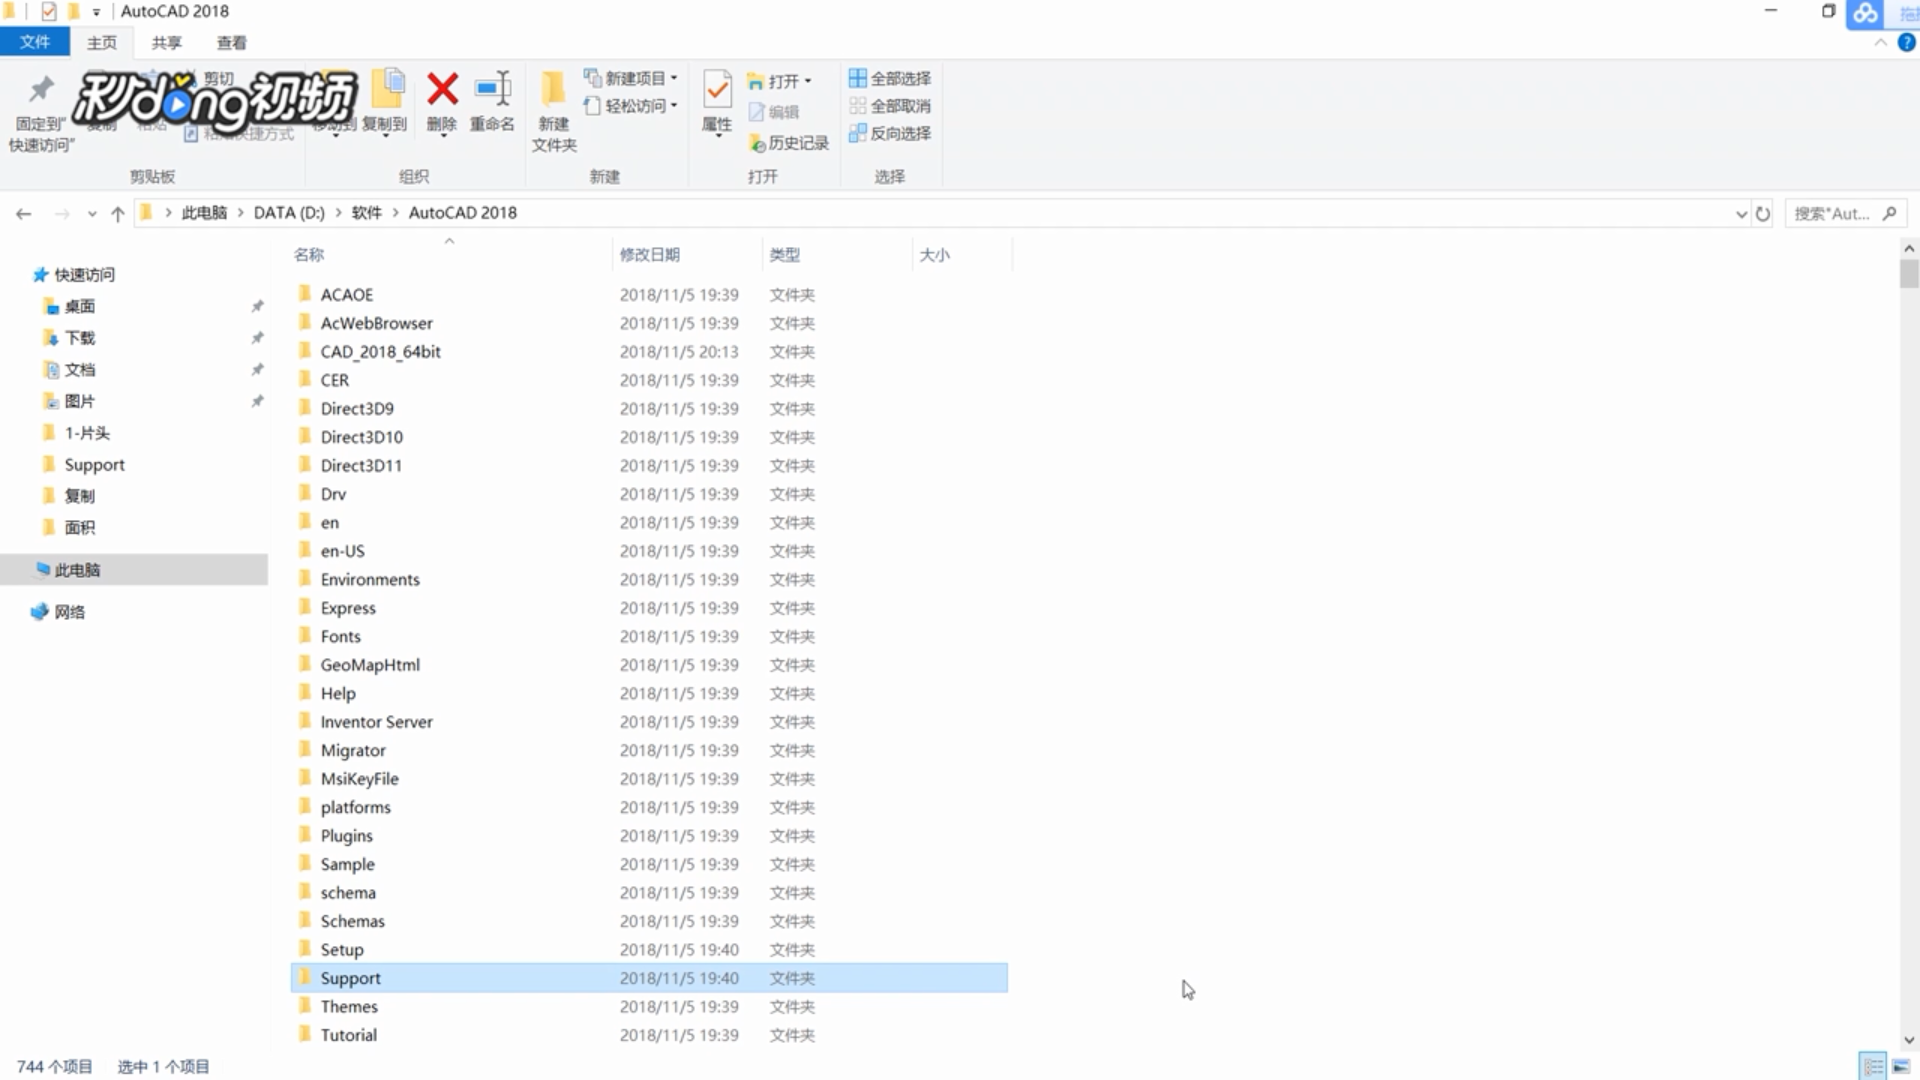
Task: Click the Delete red X icon
Action: click(442, 89)
